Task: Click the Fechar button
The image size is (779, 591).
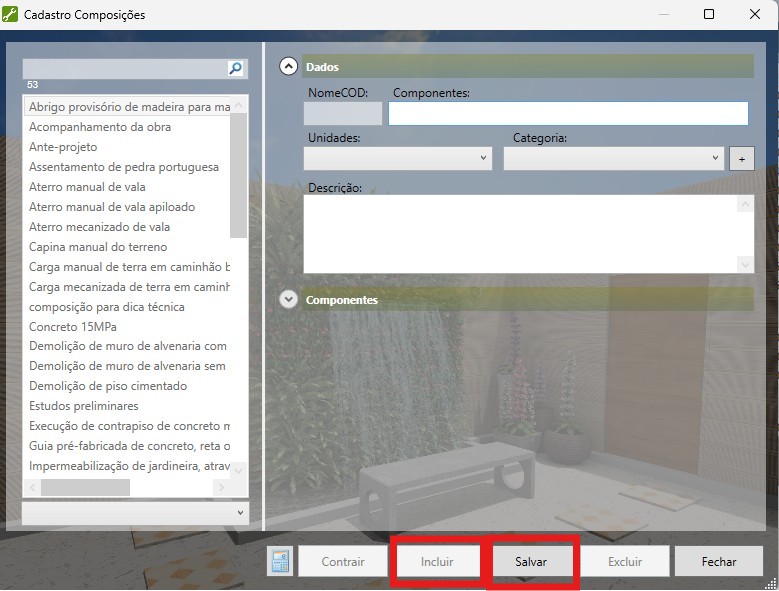Action: (x=719, y=562)
